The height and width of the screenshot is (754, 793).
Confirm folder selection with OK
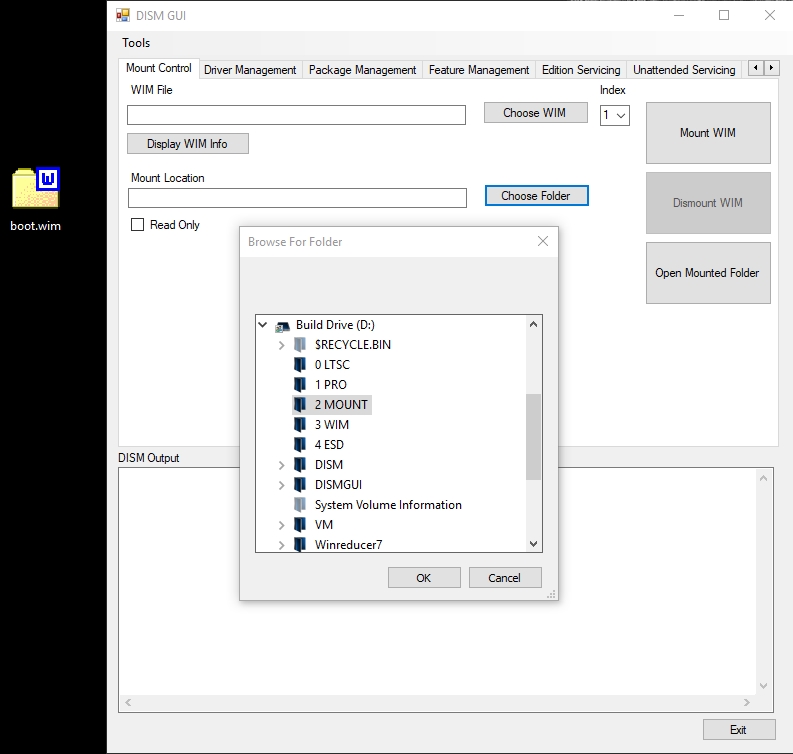click(x=424, y=578)
